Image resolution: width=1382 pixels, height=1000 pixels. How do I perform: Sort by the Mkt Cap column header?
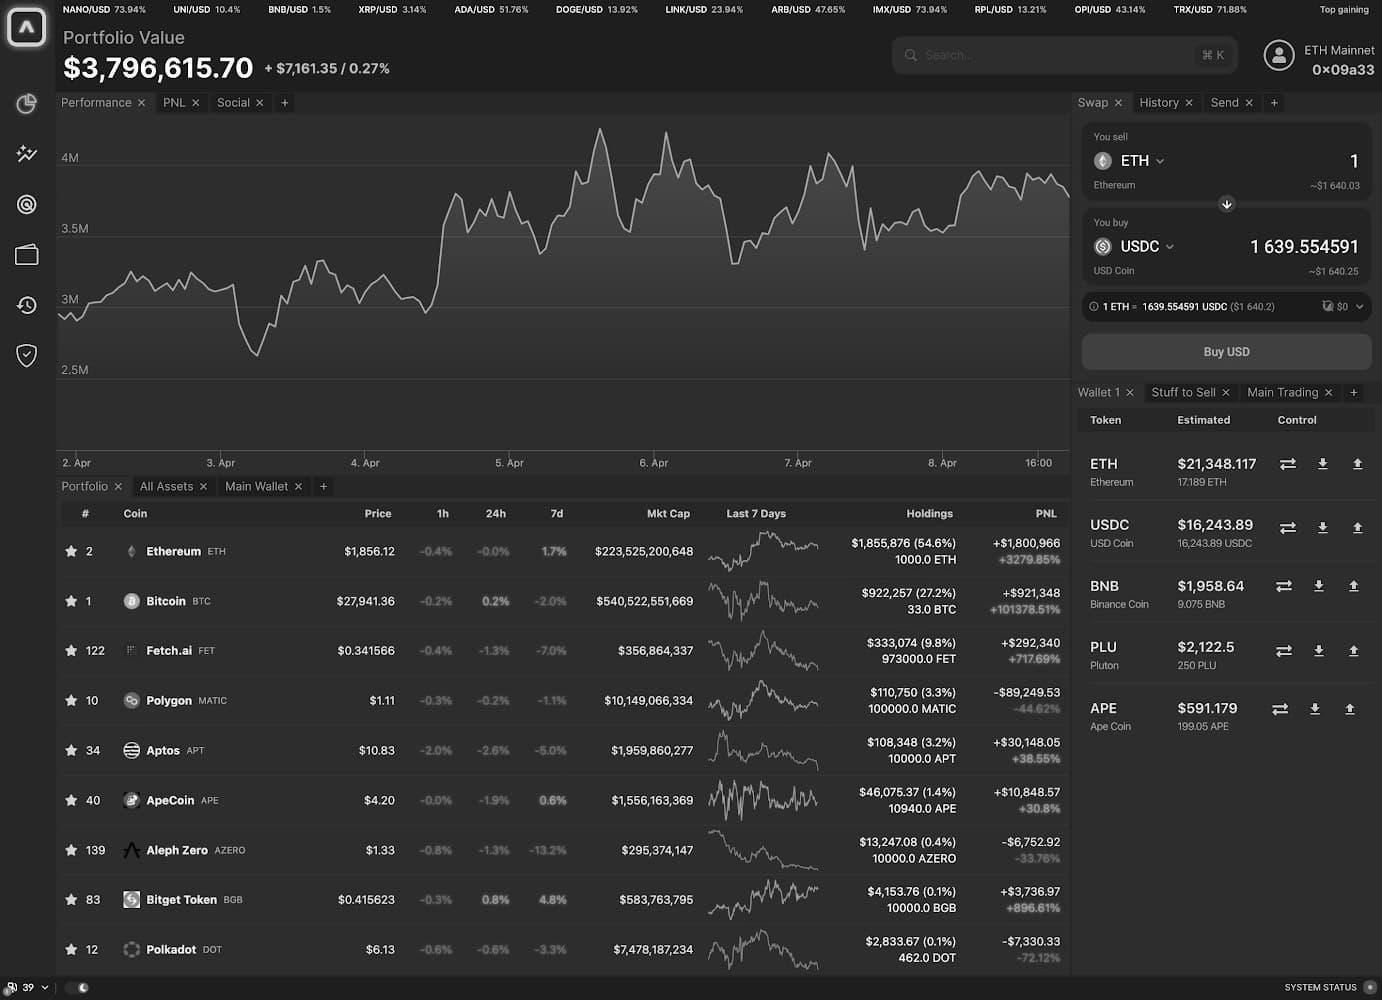[668, 514]
